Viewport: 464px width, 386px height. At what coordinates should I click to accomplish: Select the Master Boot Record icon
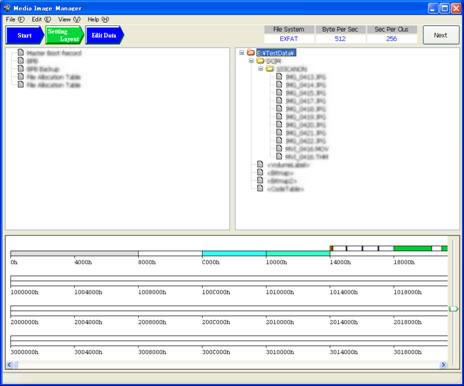[21, 53]
